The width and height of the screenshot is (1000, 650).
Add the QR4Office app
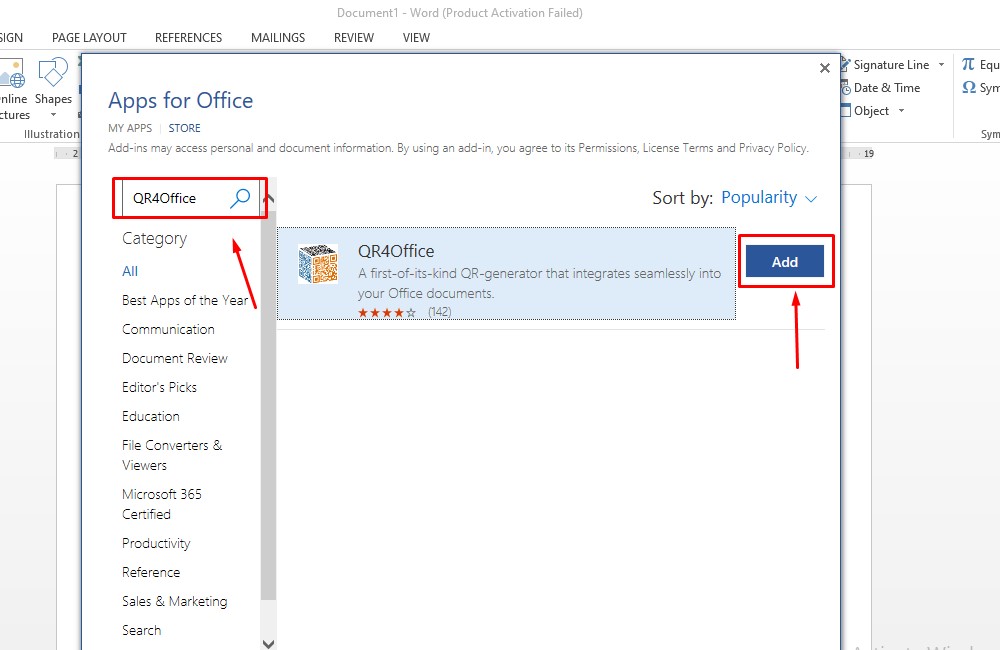point(785,260)
